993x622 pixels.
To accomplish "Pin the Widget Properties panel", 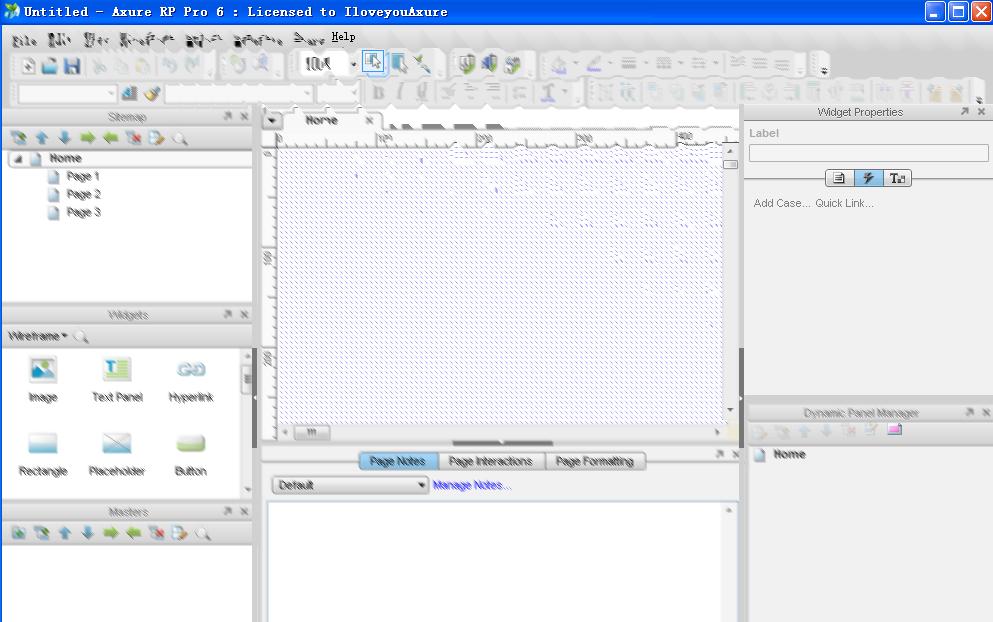I will 965,111.
